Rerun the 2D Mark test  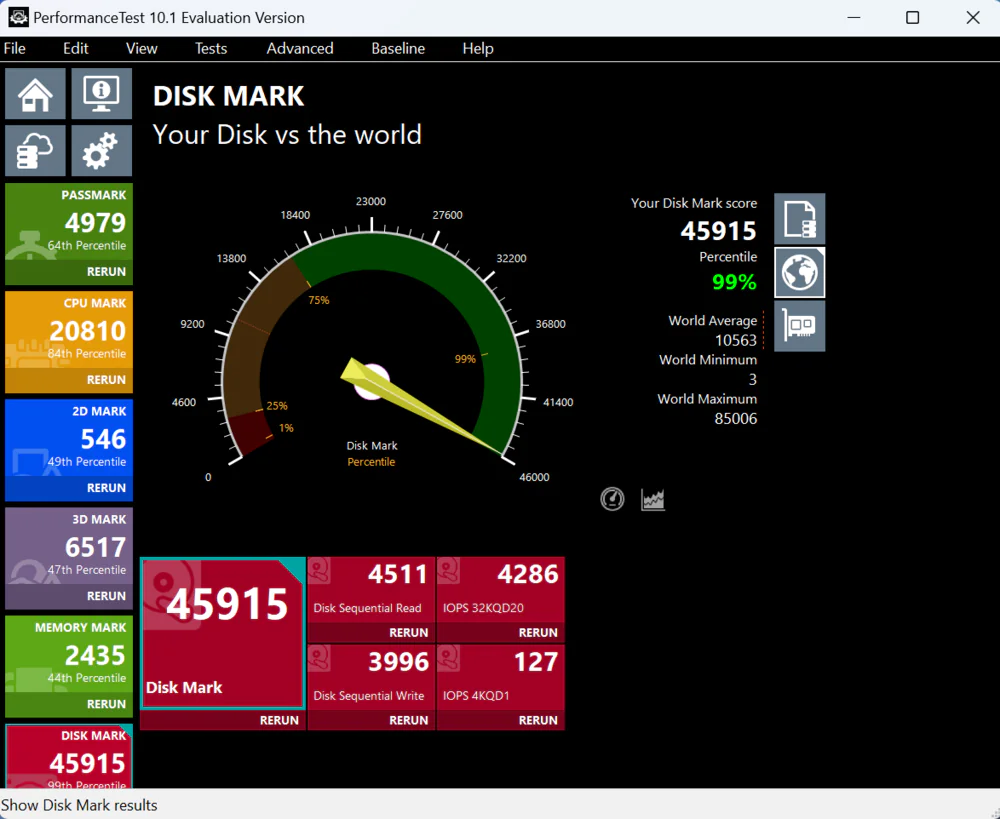(106, 488)
